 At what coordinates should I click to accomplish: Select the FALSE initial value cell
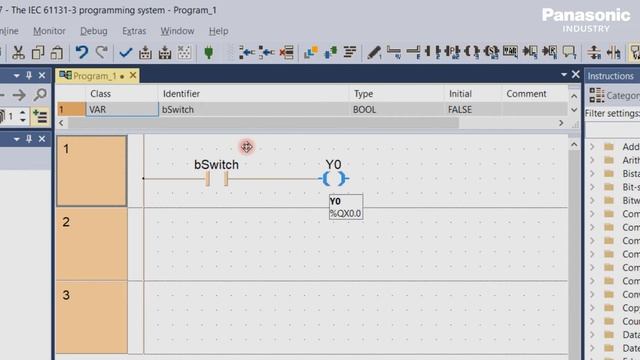[x=472, y=109]
